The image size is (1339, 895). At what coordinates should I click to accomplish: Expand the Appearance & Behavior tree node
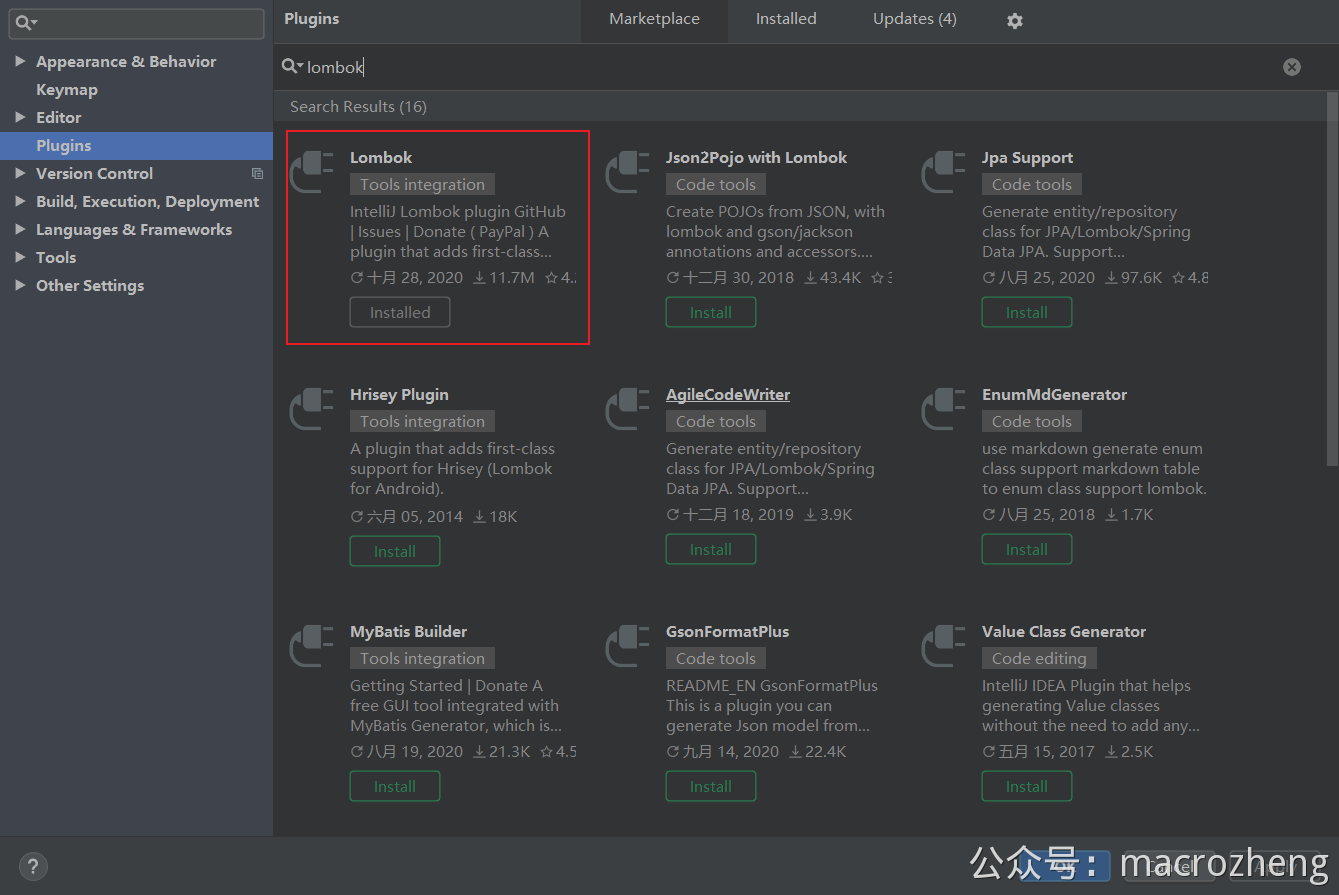coord(20,61)
